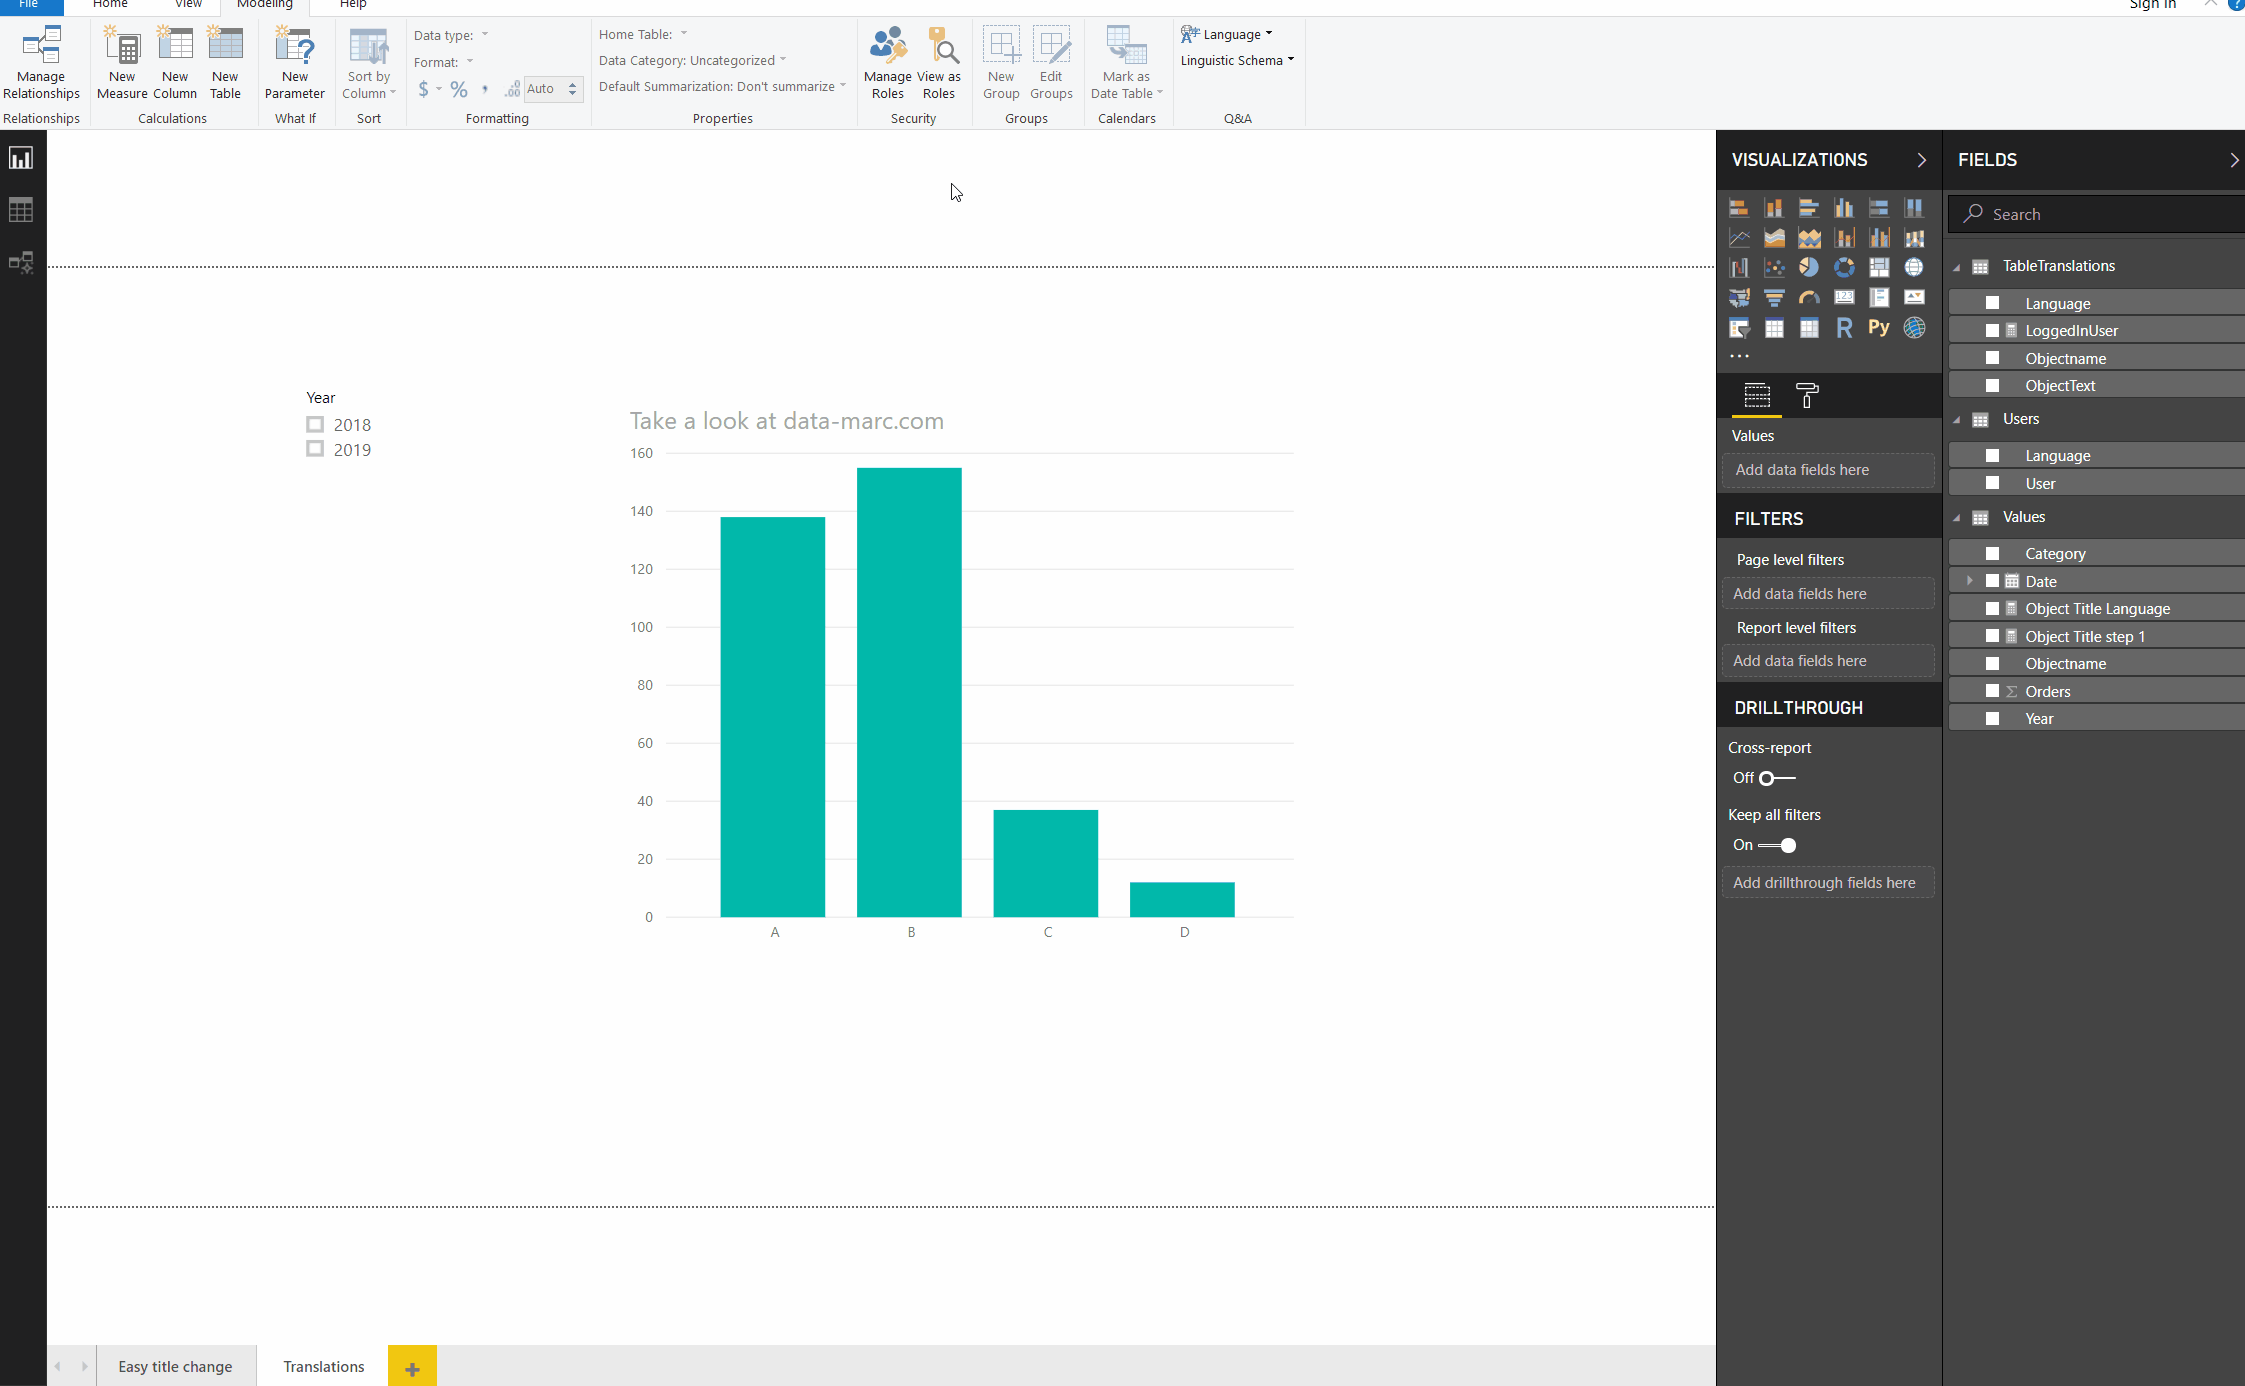Open the Model view in left sidebar
This screenshot has height=1386, width=2245.
20,262
